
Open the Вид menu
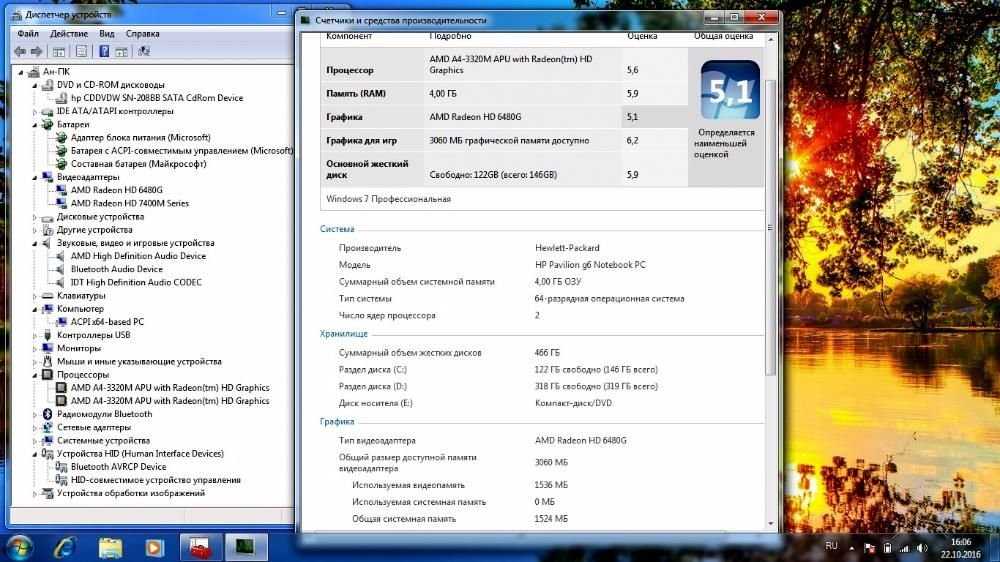coord(107,34)
